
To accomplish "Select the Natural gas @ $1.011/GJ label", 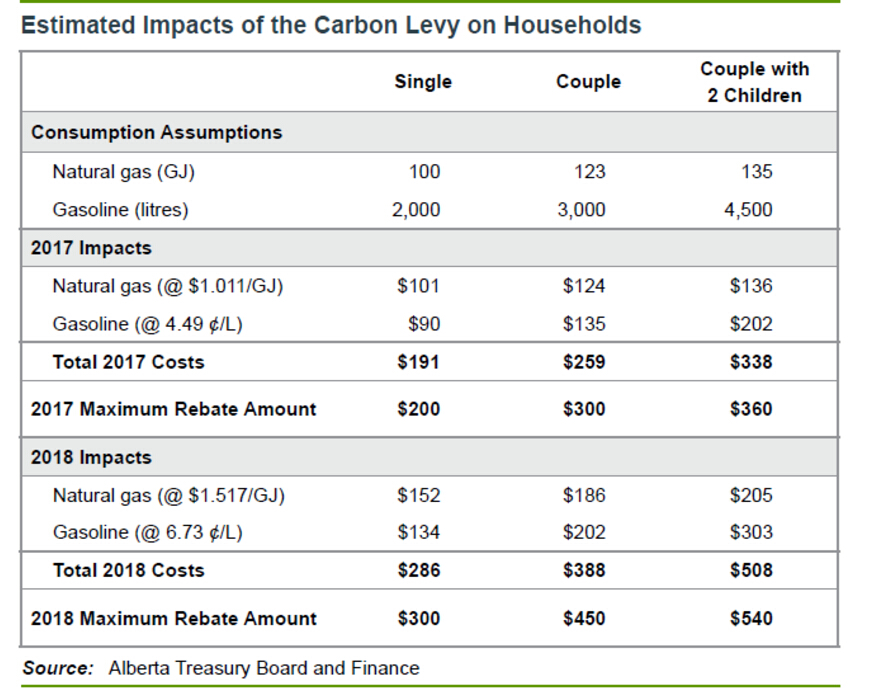I will [168, 286].
